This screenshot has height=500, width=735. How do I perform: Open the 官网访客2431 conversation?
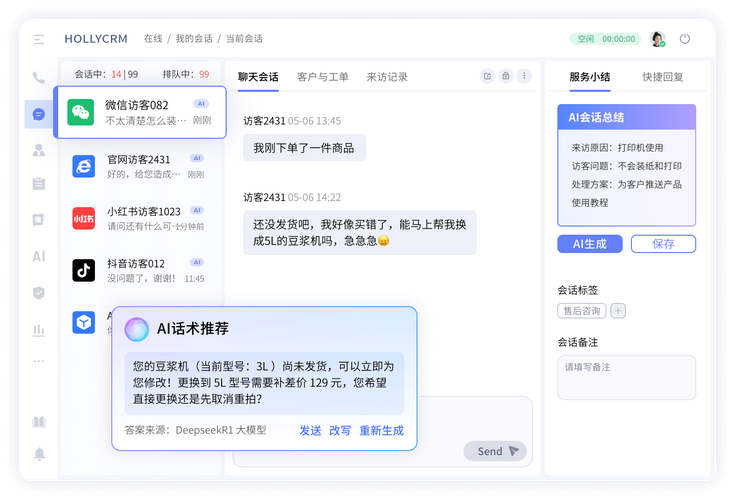pos(140,166)
